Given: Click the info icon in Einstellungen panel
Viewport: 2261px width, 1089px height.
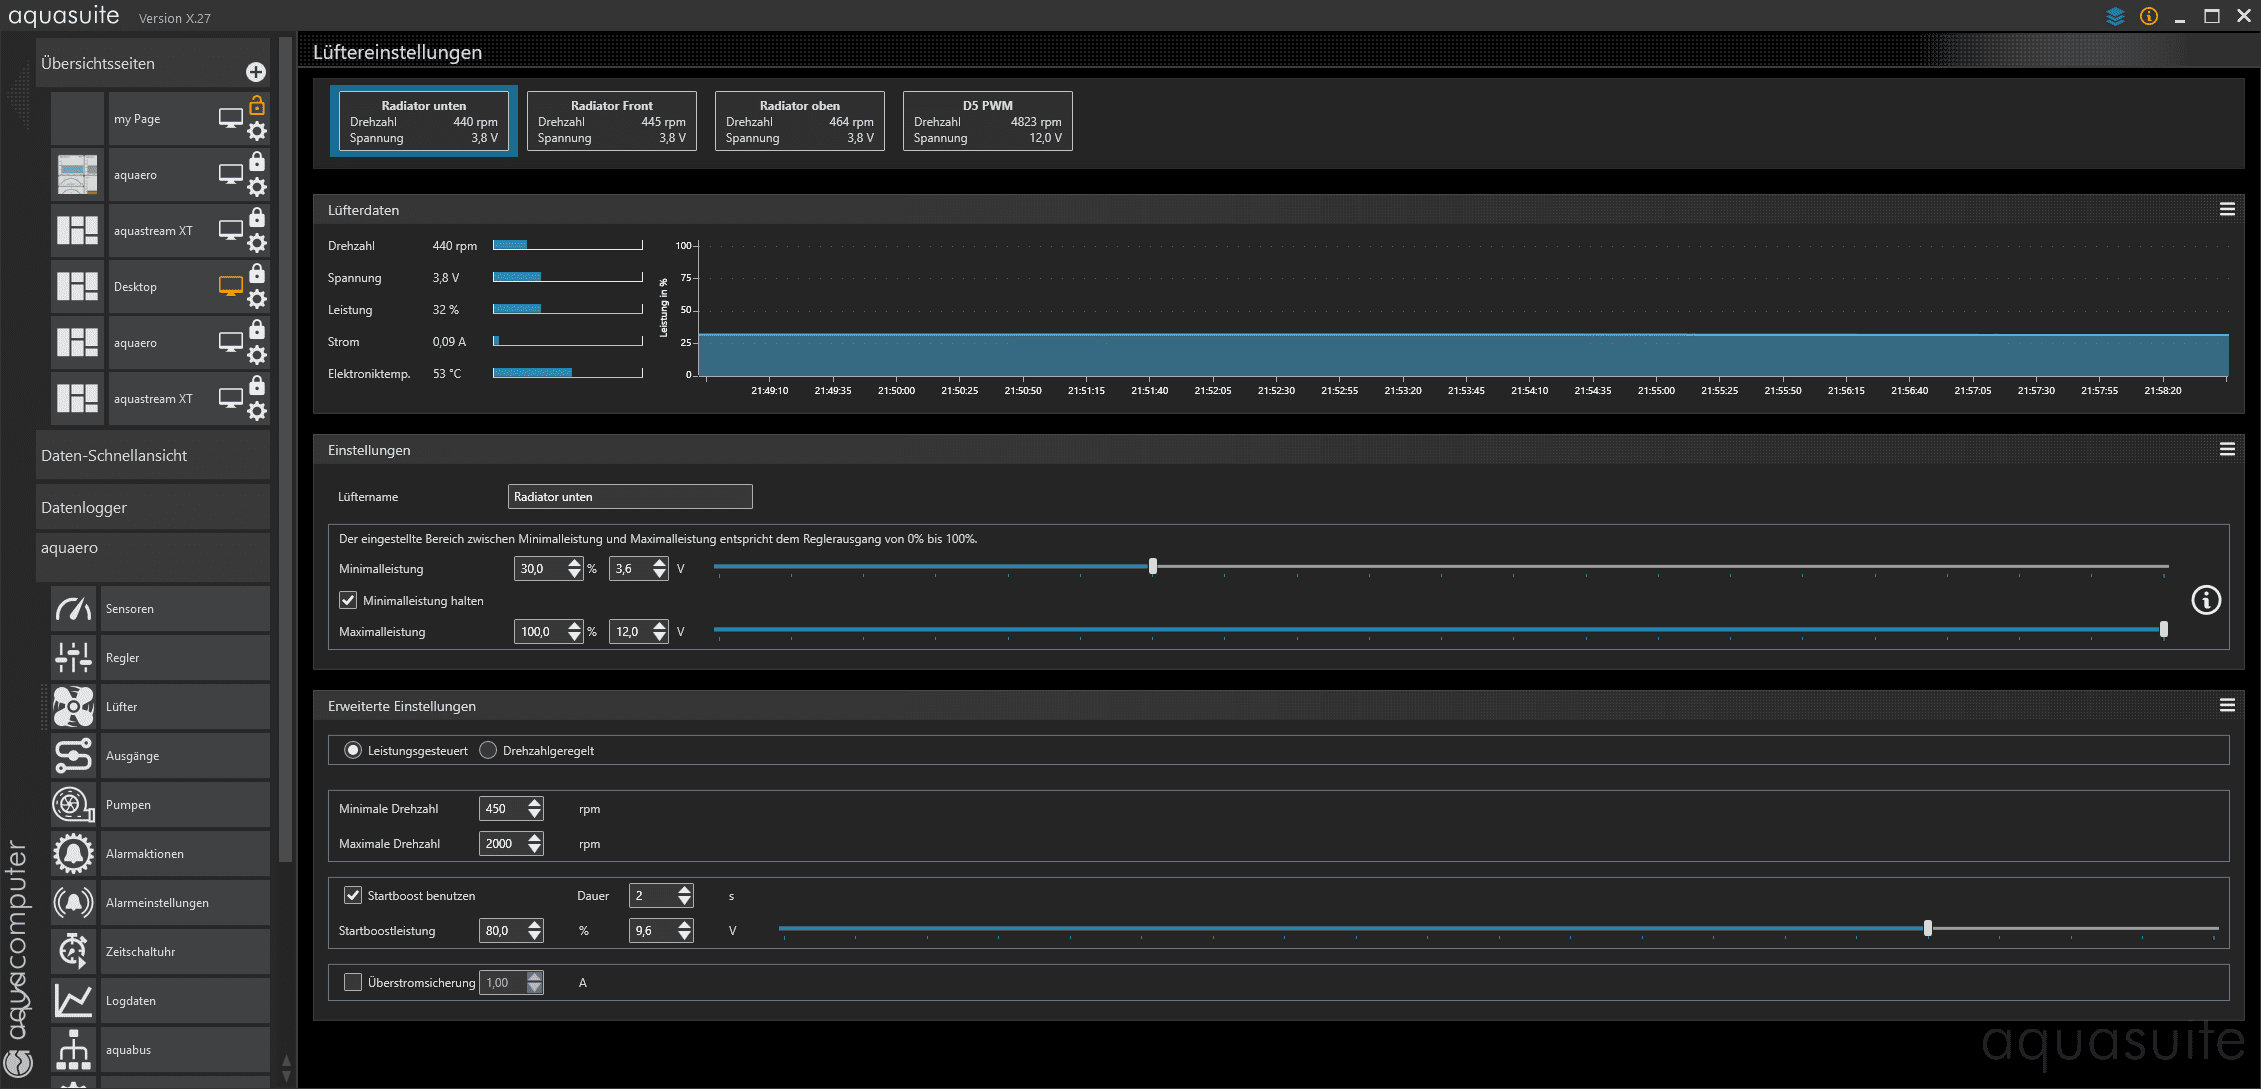Looking at the screenshot, I should (x=2206, y=600).
